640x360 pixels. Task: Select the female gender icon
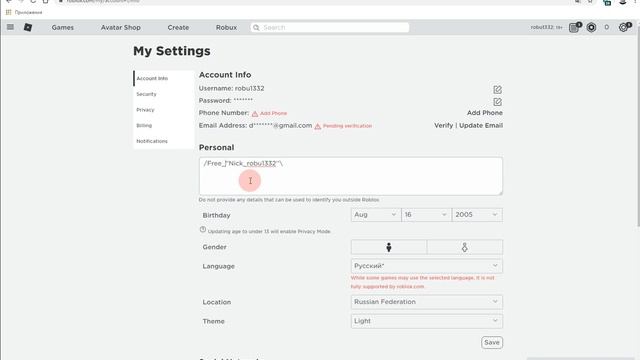[x=464, y=247]
